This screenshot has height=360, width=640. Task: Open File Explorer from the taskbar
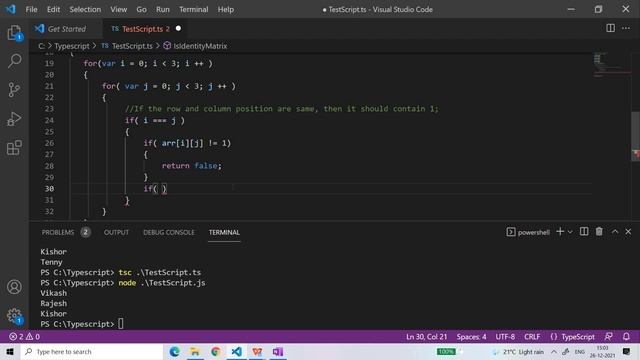pos(195,351)
